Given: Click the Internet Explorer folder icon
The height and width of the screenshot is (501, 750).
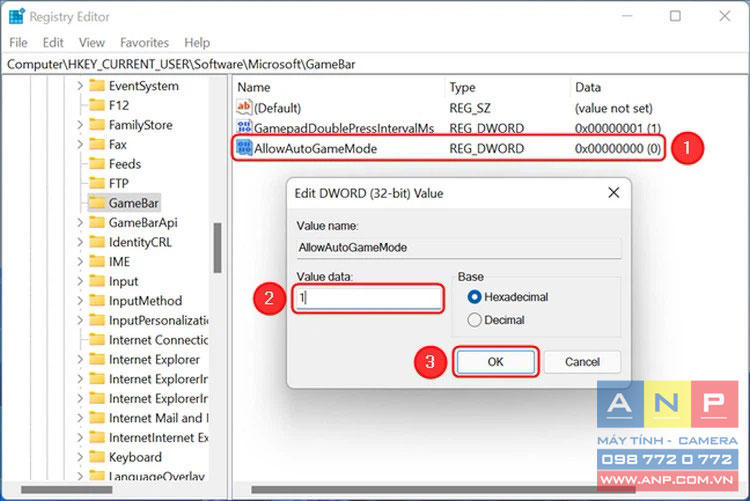Looking at the screenshot, I should point(97,359).
